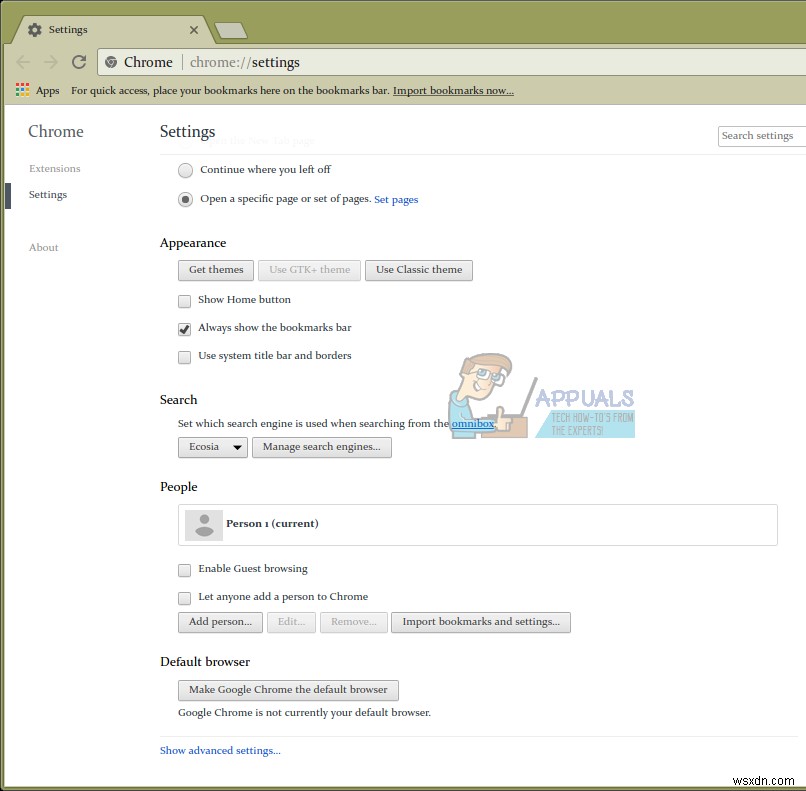Reload the settings page

[x=79, y=62]
